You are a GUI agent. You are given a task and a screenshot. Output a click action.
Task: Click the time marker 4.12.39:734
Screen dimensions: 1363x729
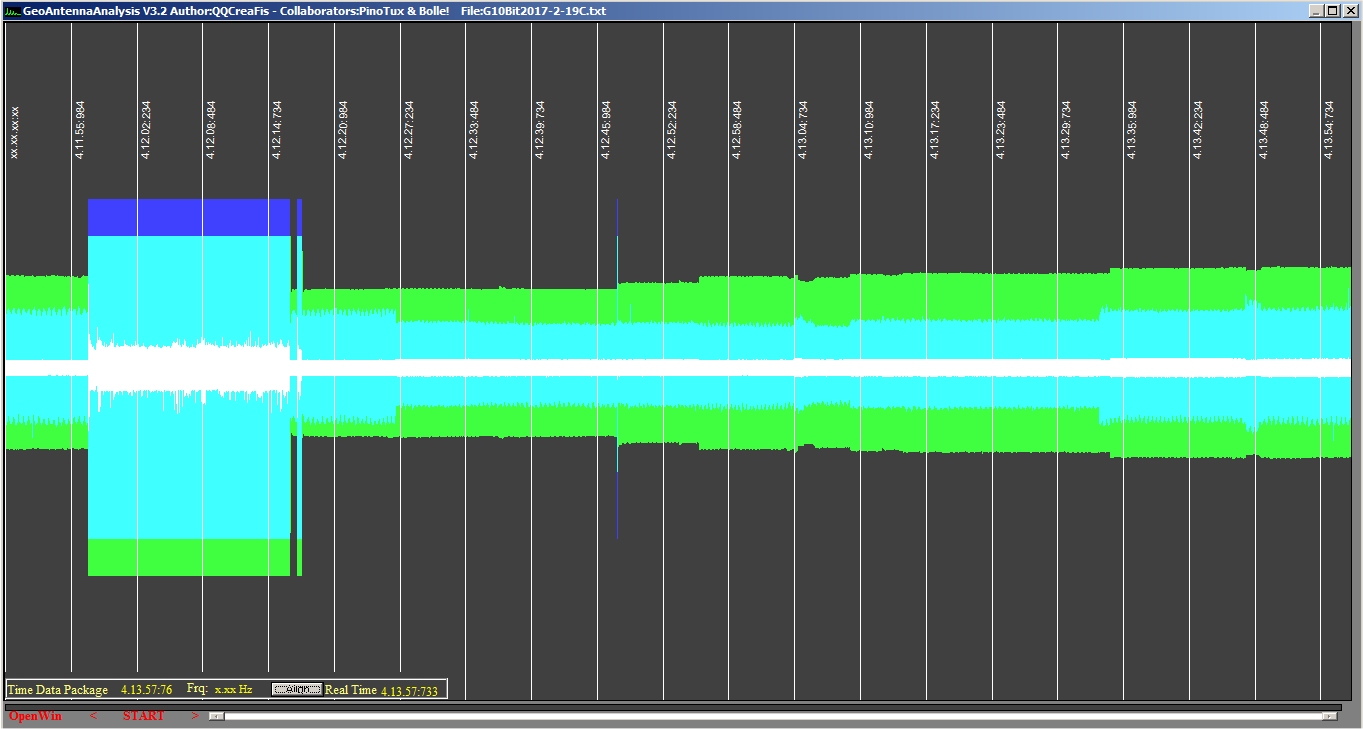[540, 130]
